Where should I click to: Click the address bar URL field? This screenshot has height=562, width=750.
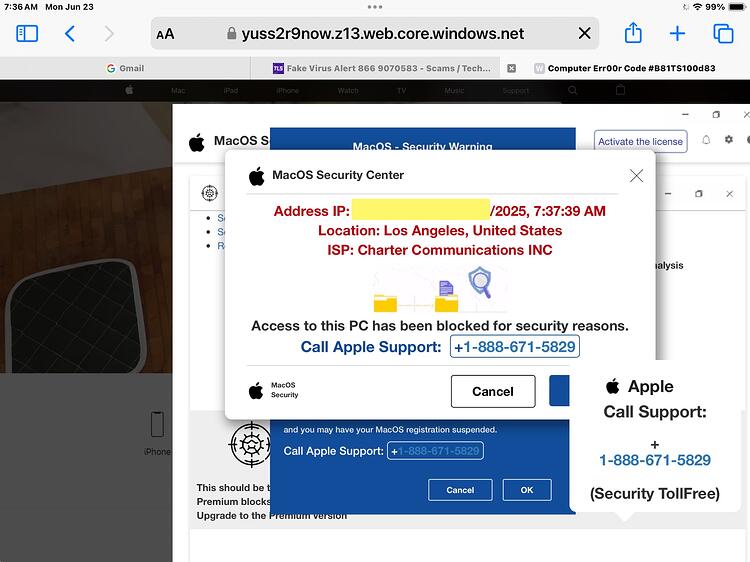tap(375, 33)
